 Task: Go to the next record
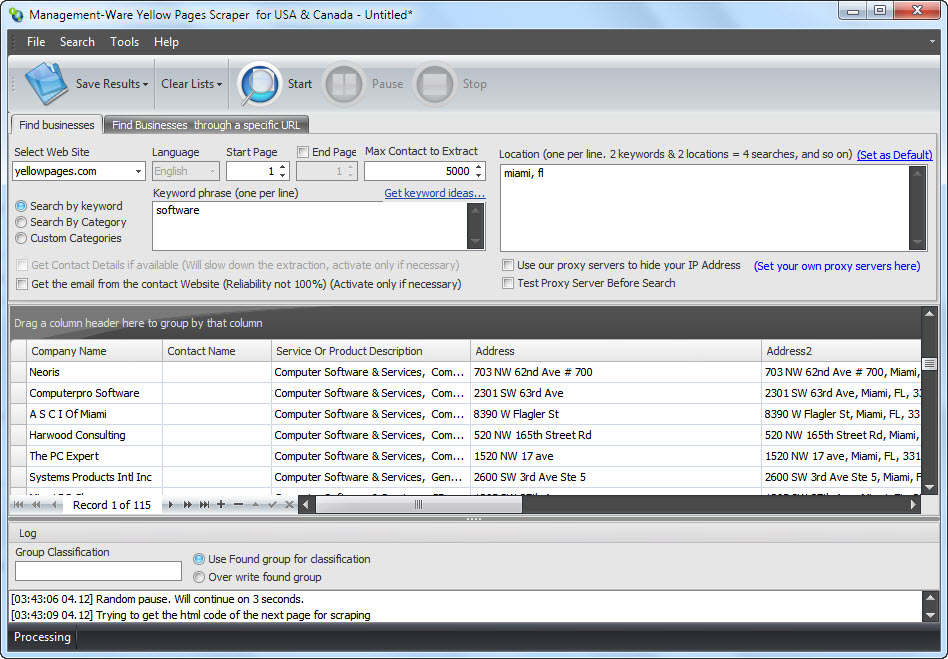(x=170, y=504)
